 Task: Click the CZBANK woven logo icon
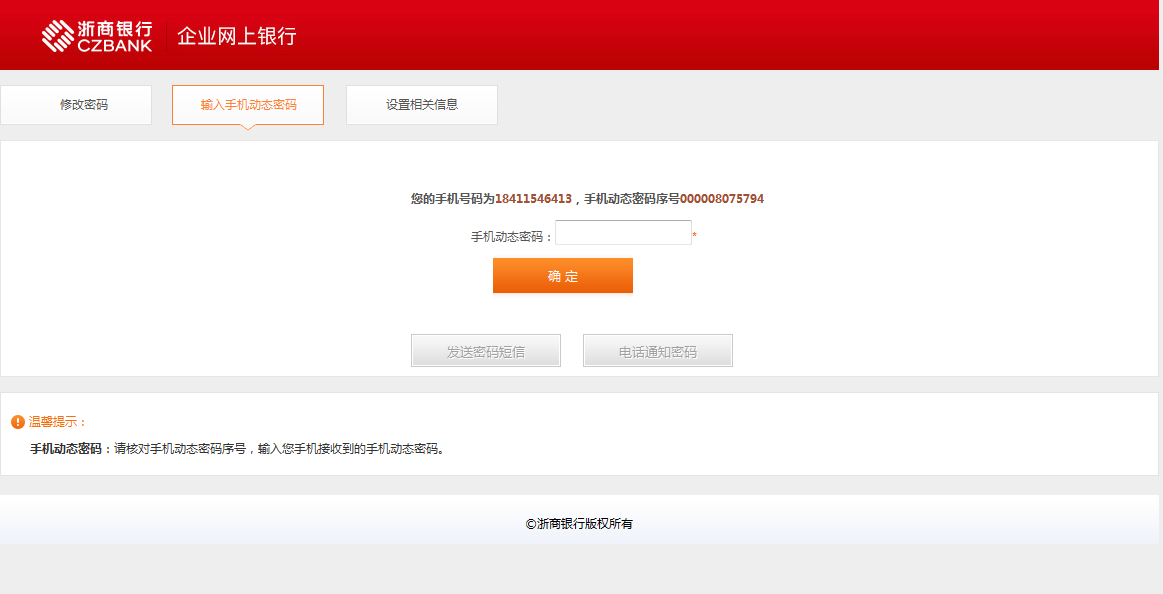pos(58,36)
